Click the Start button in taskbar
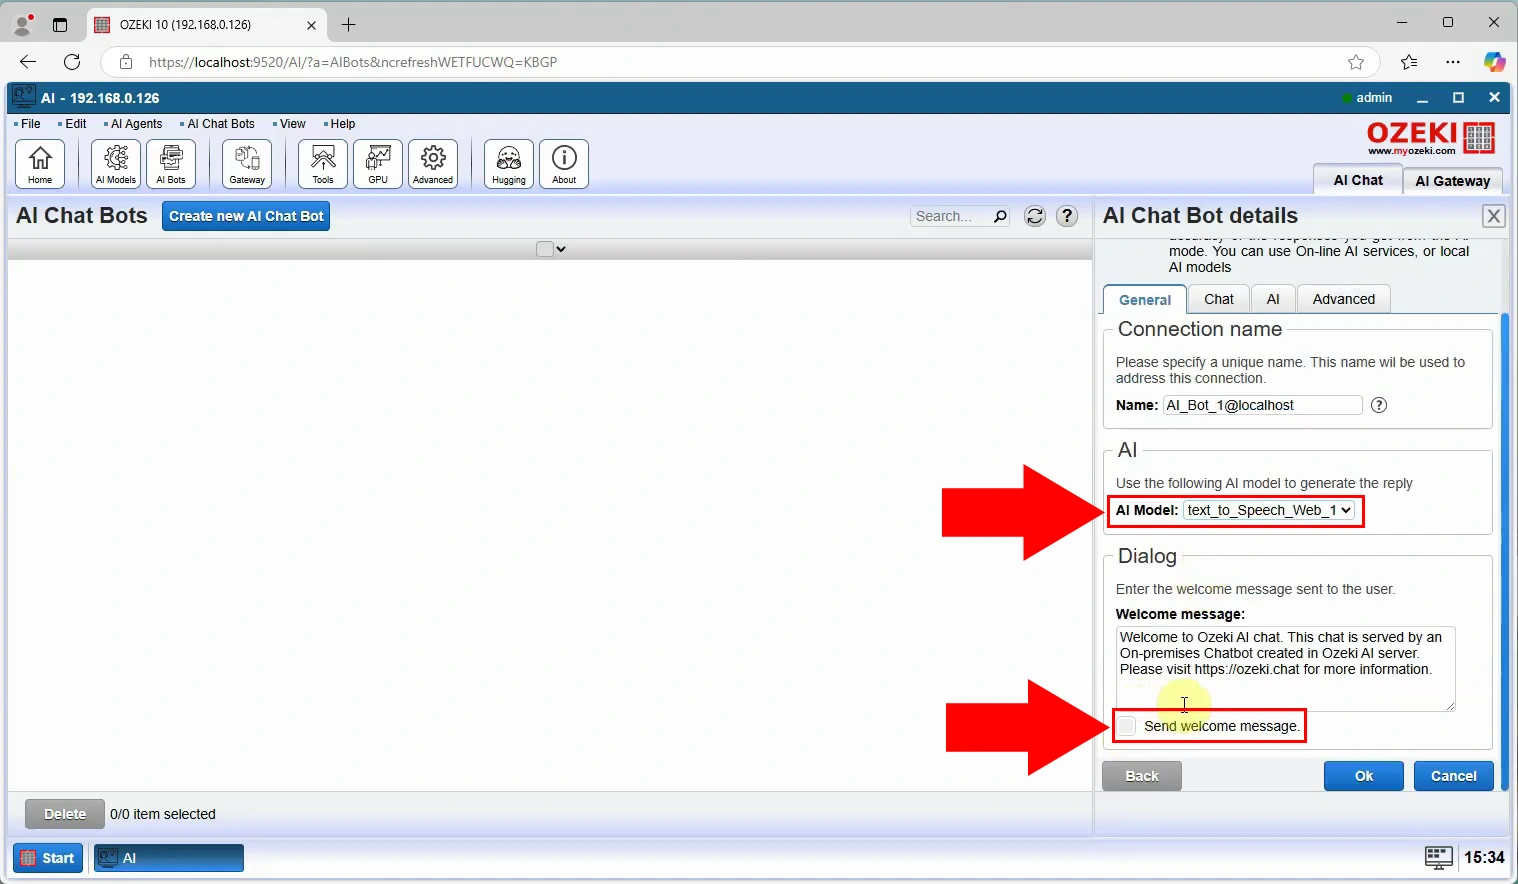This screenshot has height=884, width=1518. click(48, 858)
